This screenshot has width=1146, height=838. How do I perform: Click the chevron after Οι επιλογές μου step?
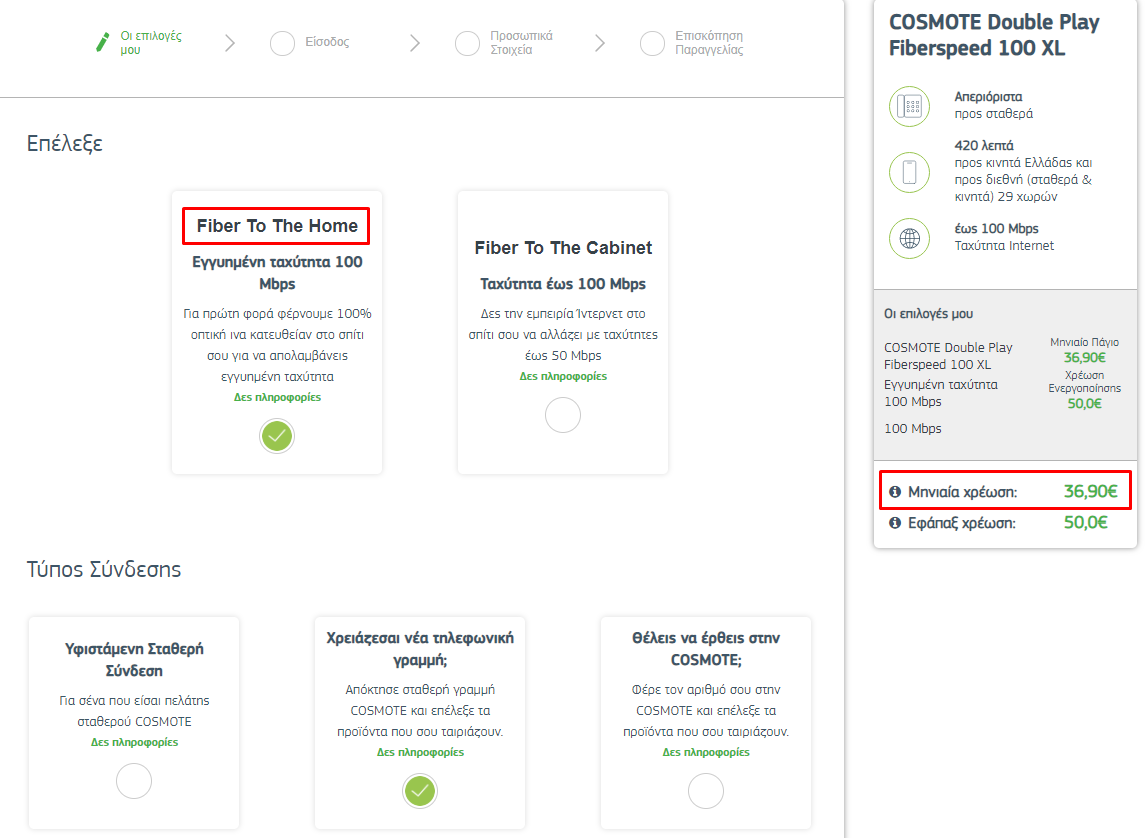(x=230, y=43)
